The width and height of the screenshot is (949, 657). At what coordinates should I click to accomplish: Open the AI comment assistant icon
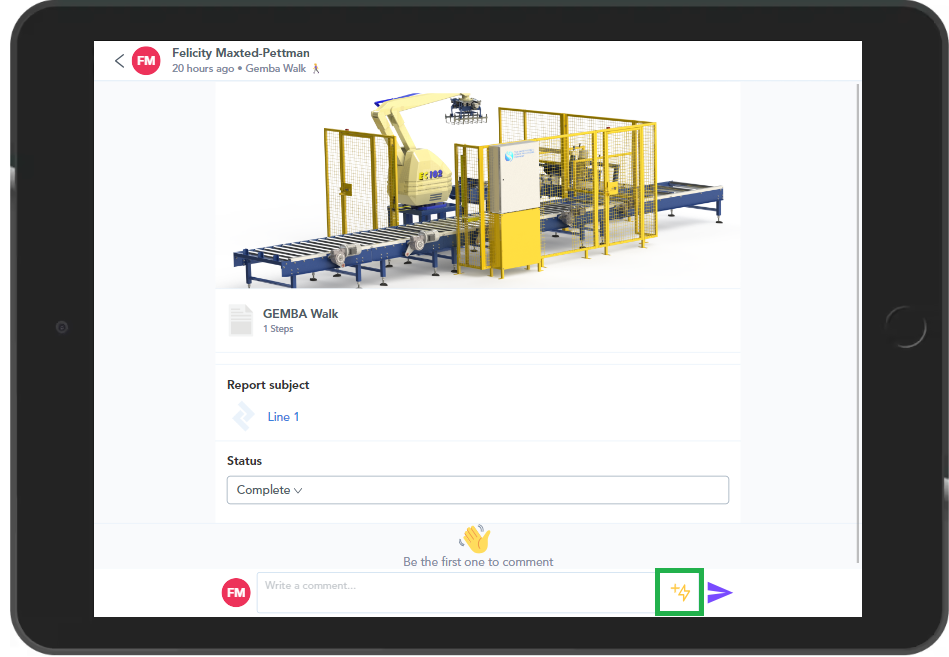coord(679,592)
